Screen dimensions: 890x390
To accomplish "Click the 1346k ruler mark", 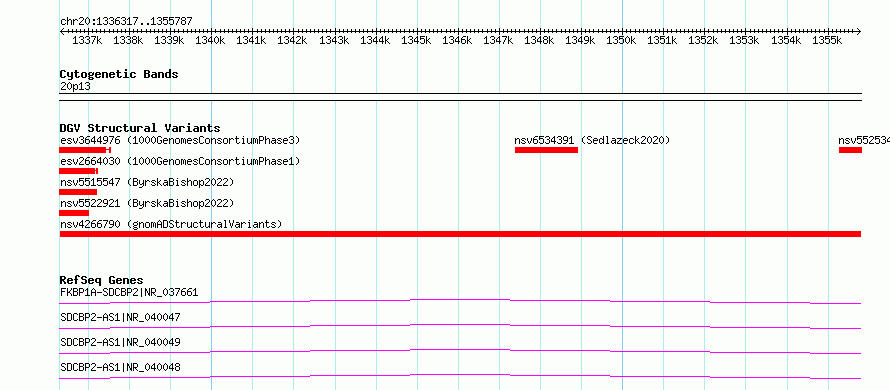I will click(x=457, y=41).
